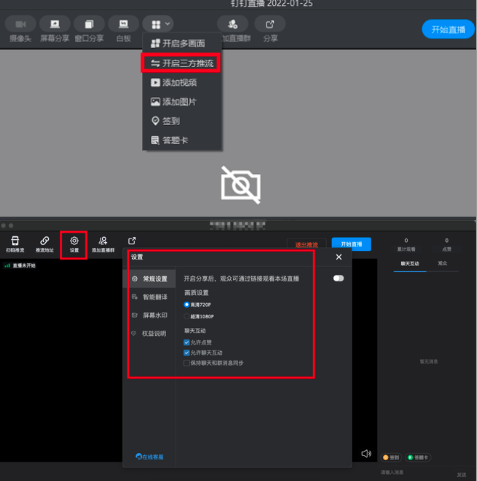Click the 发送 send button

click(461, 475)
